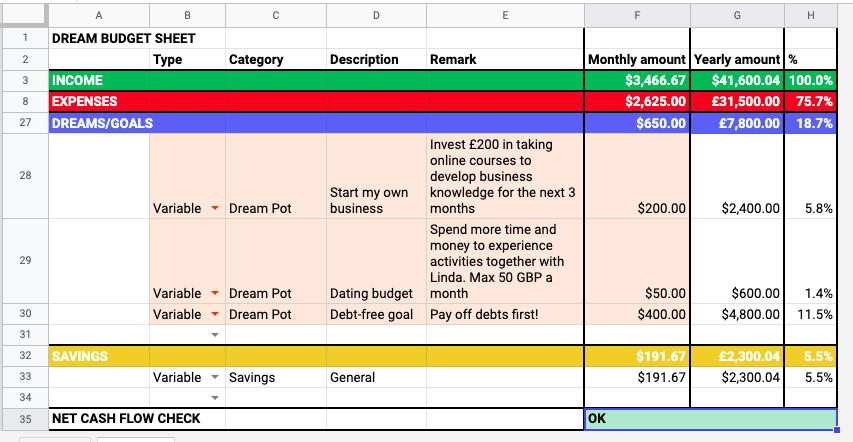
Task: Select the DREAM BUDGET SHEET title cell
Action: 124,38
